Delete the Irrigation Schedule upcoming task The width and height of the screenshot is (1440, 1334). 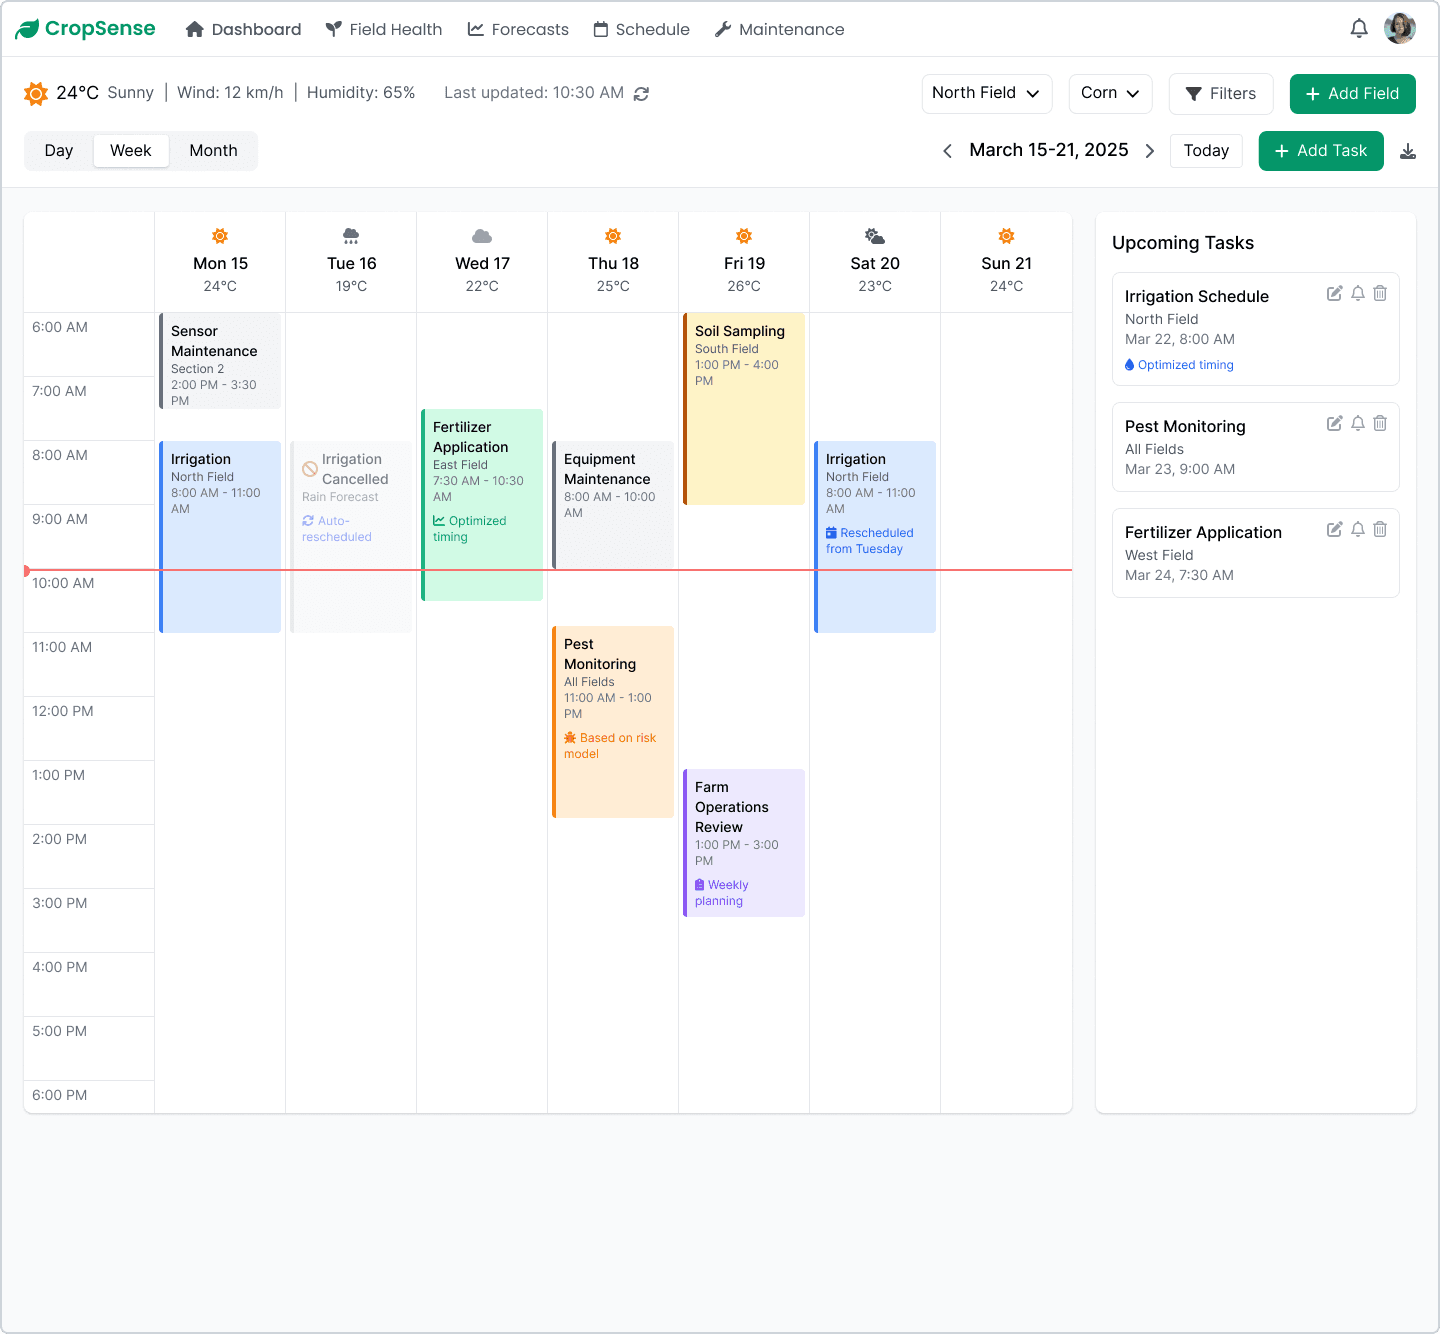(1380, 294)
